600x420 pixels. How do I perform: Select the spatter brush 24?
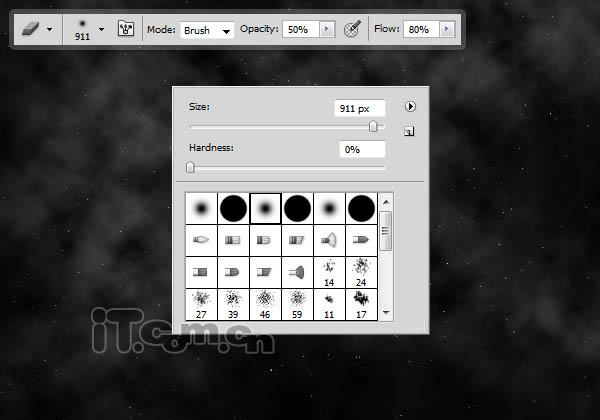[361, 272]
